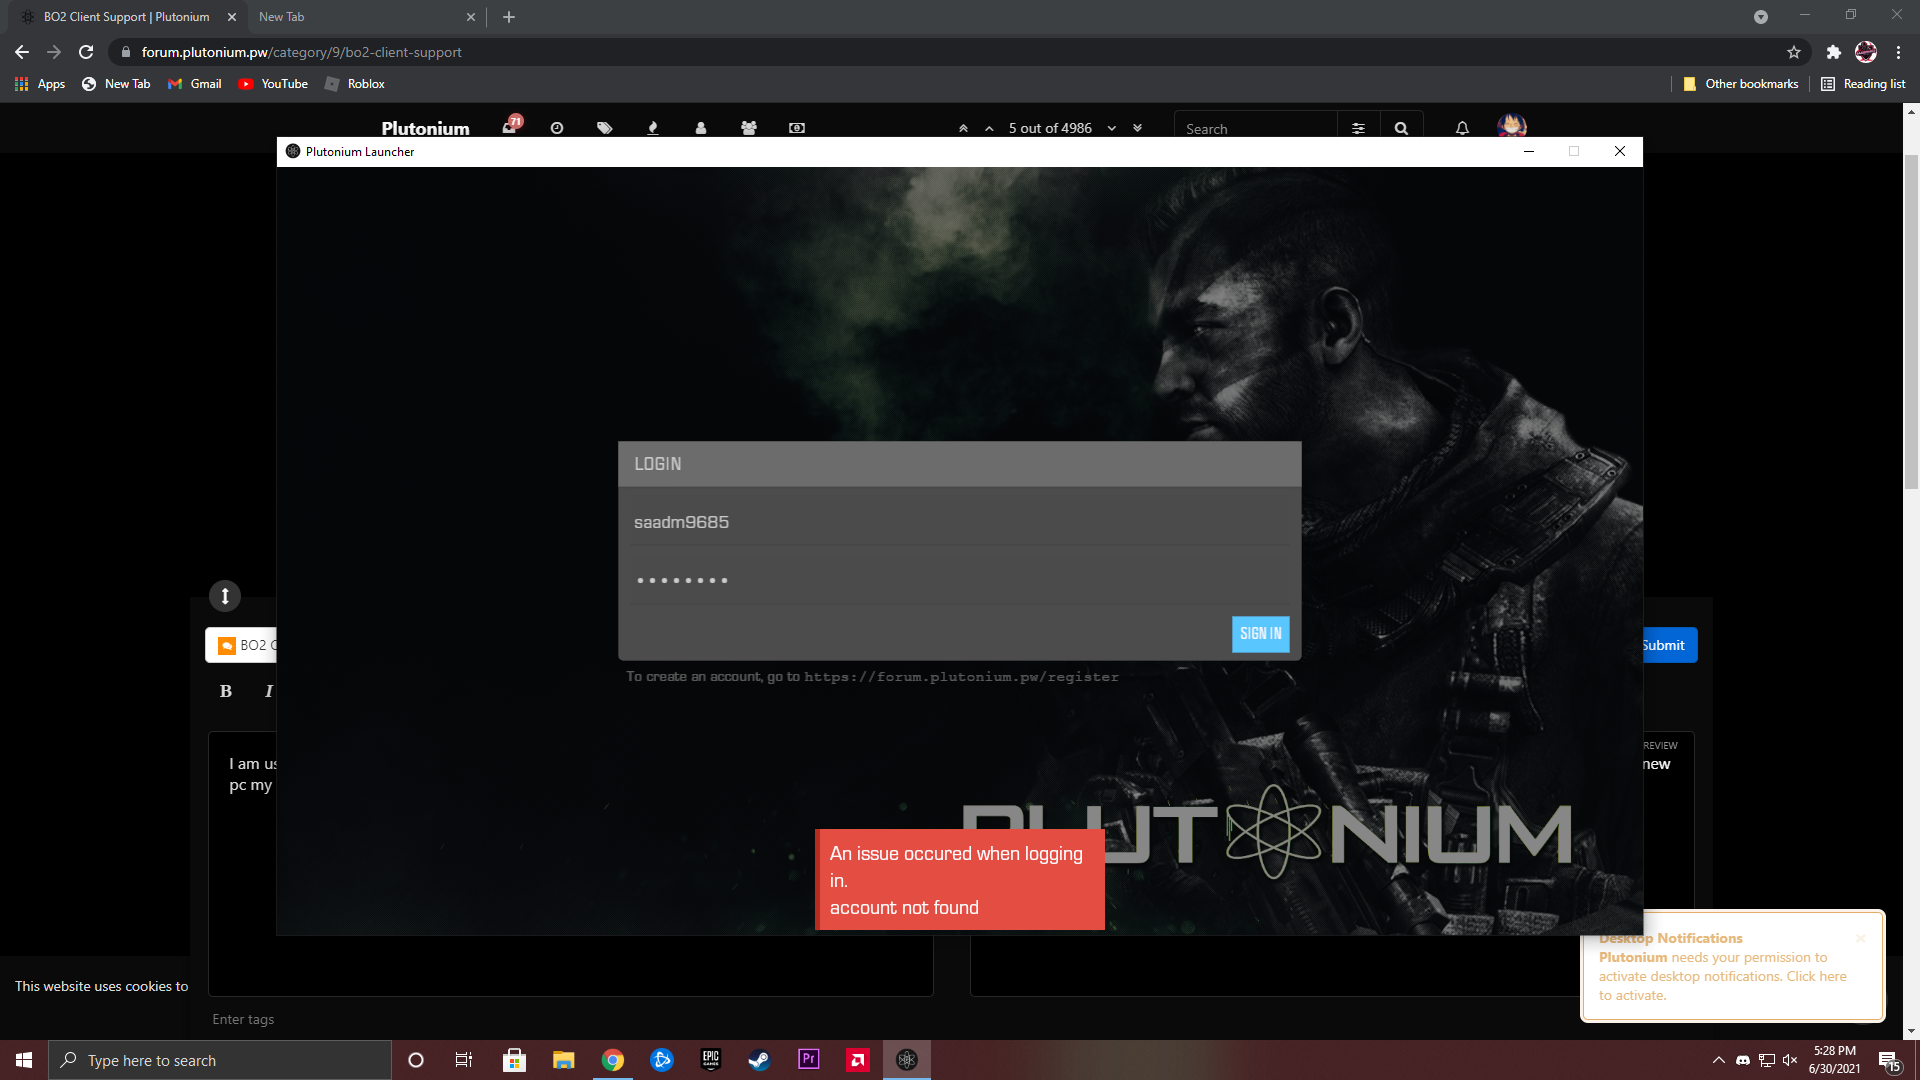1920x1080 pixels.
Task: Click the notifications bell icon
Action: 1462,128
